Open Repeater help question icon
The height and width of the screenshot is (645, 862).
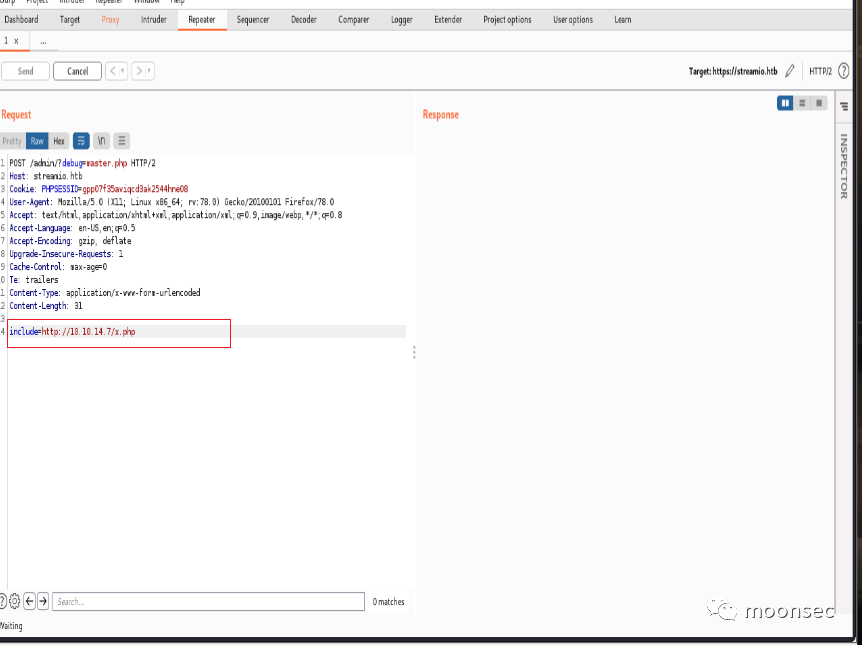pyautogui.click(x=844, y=71)
